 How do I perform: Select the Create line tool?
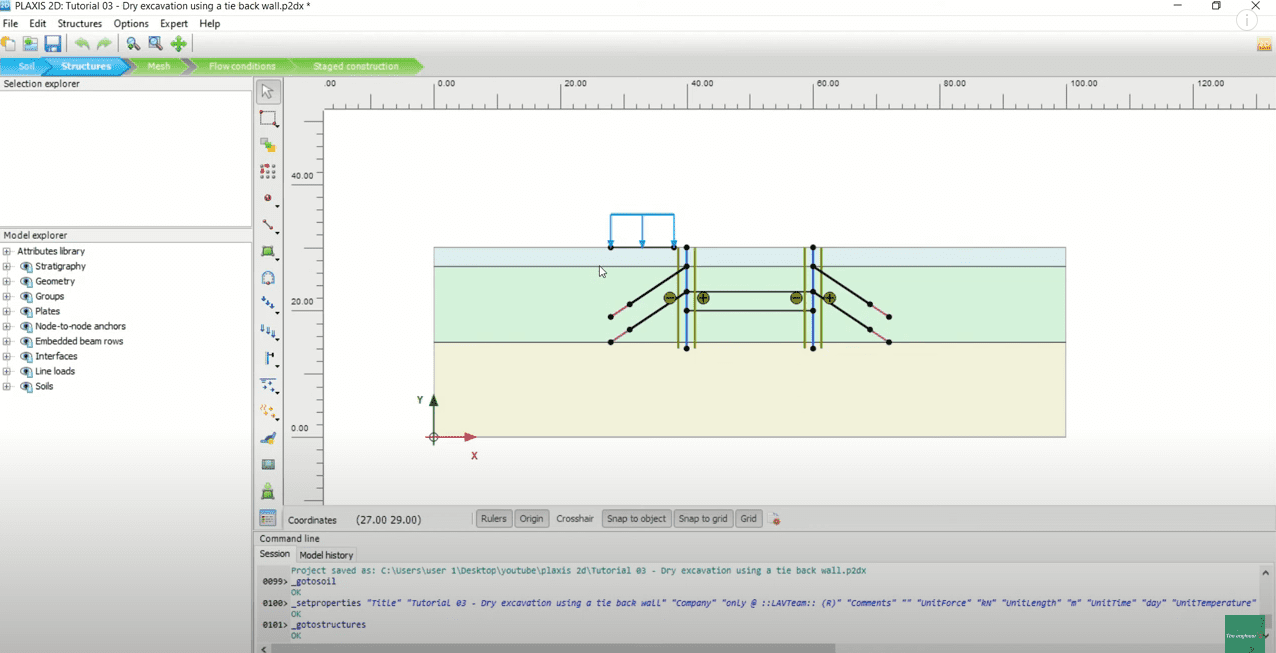(269, 227)
